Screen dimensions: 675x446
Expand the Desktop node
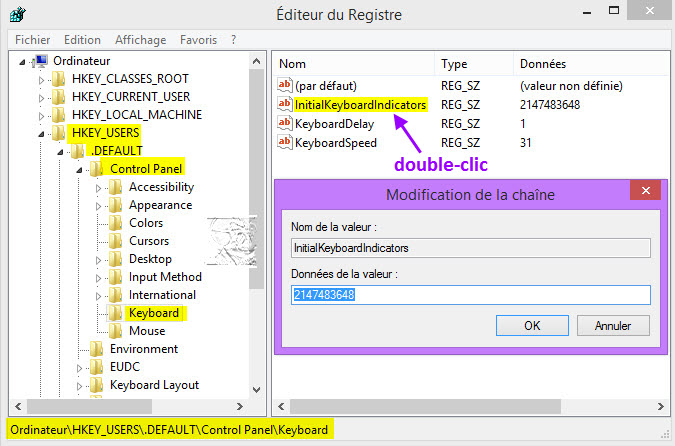coord(98,260)
